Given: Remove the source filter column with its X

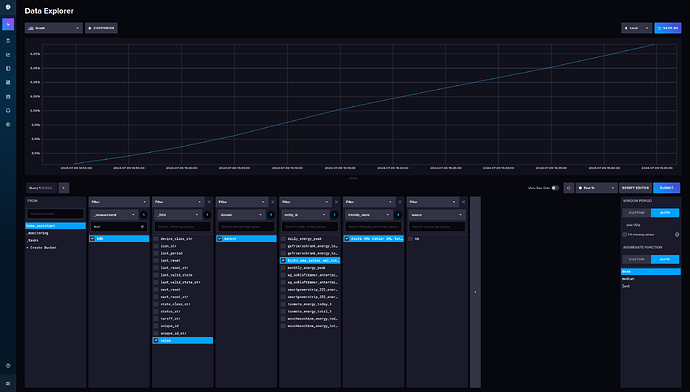Looking at the screenshot, I should click(x=463, y=202).
